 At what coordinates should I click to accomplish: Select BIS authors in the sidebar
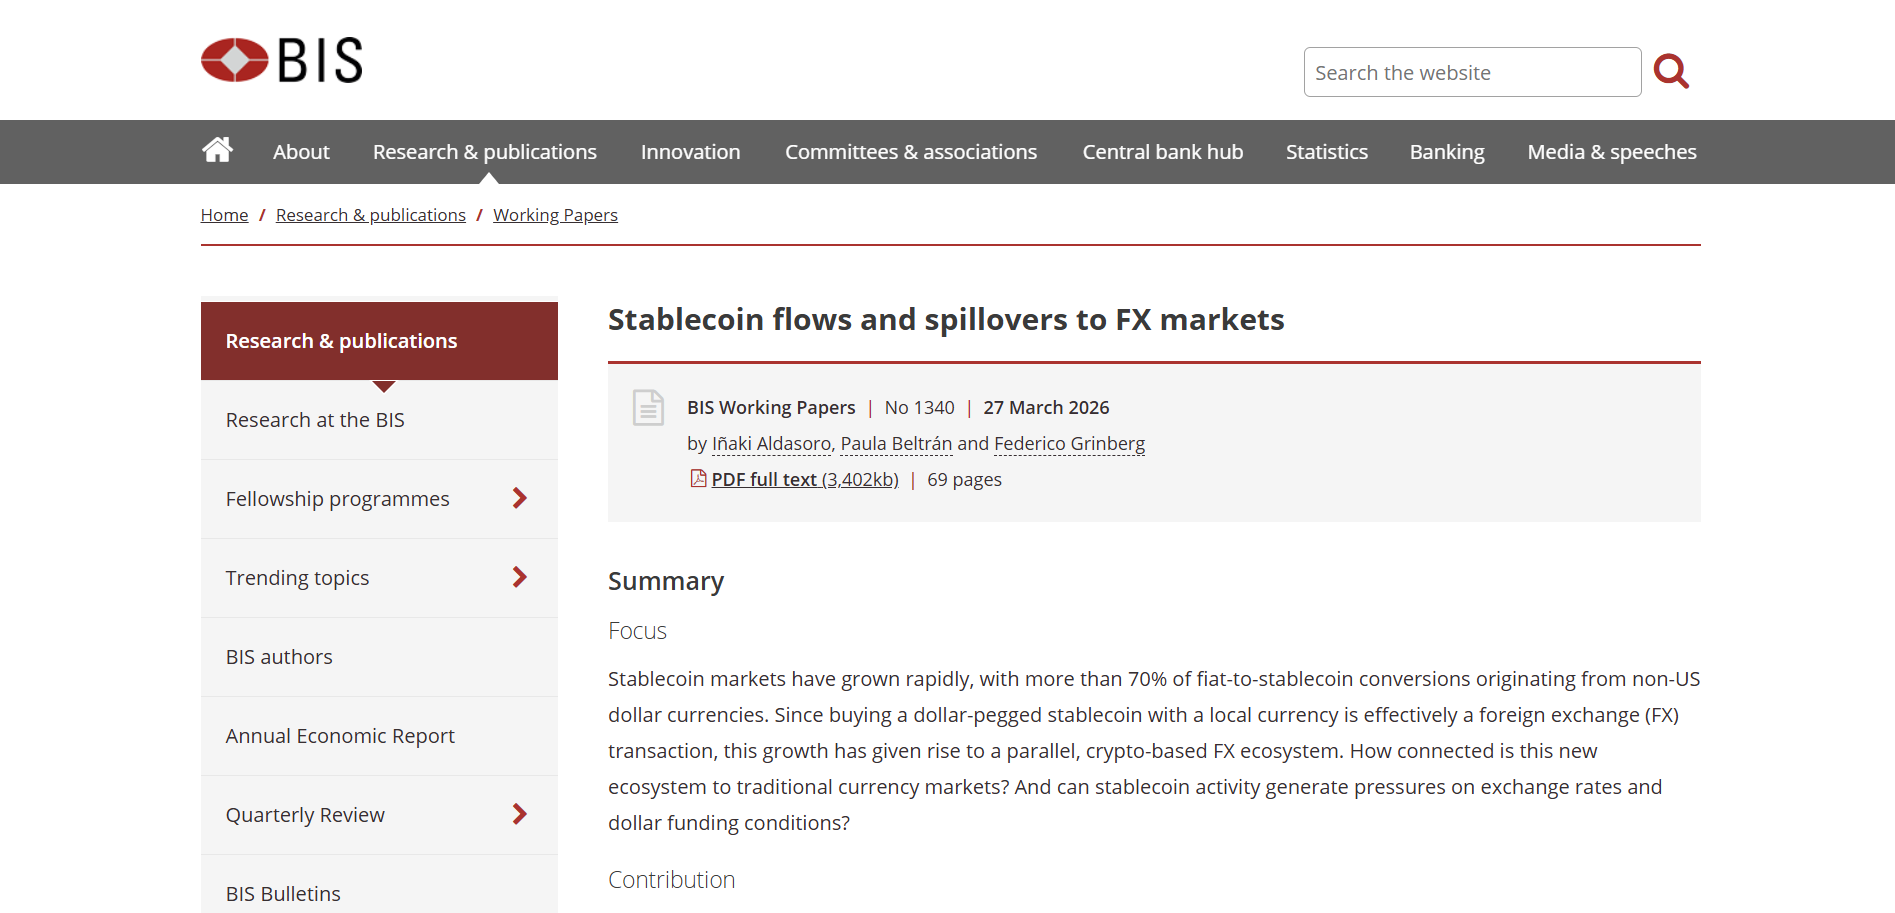tap(279, 656)
